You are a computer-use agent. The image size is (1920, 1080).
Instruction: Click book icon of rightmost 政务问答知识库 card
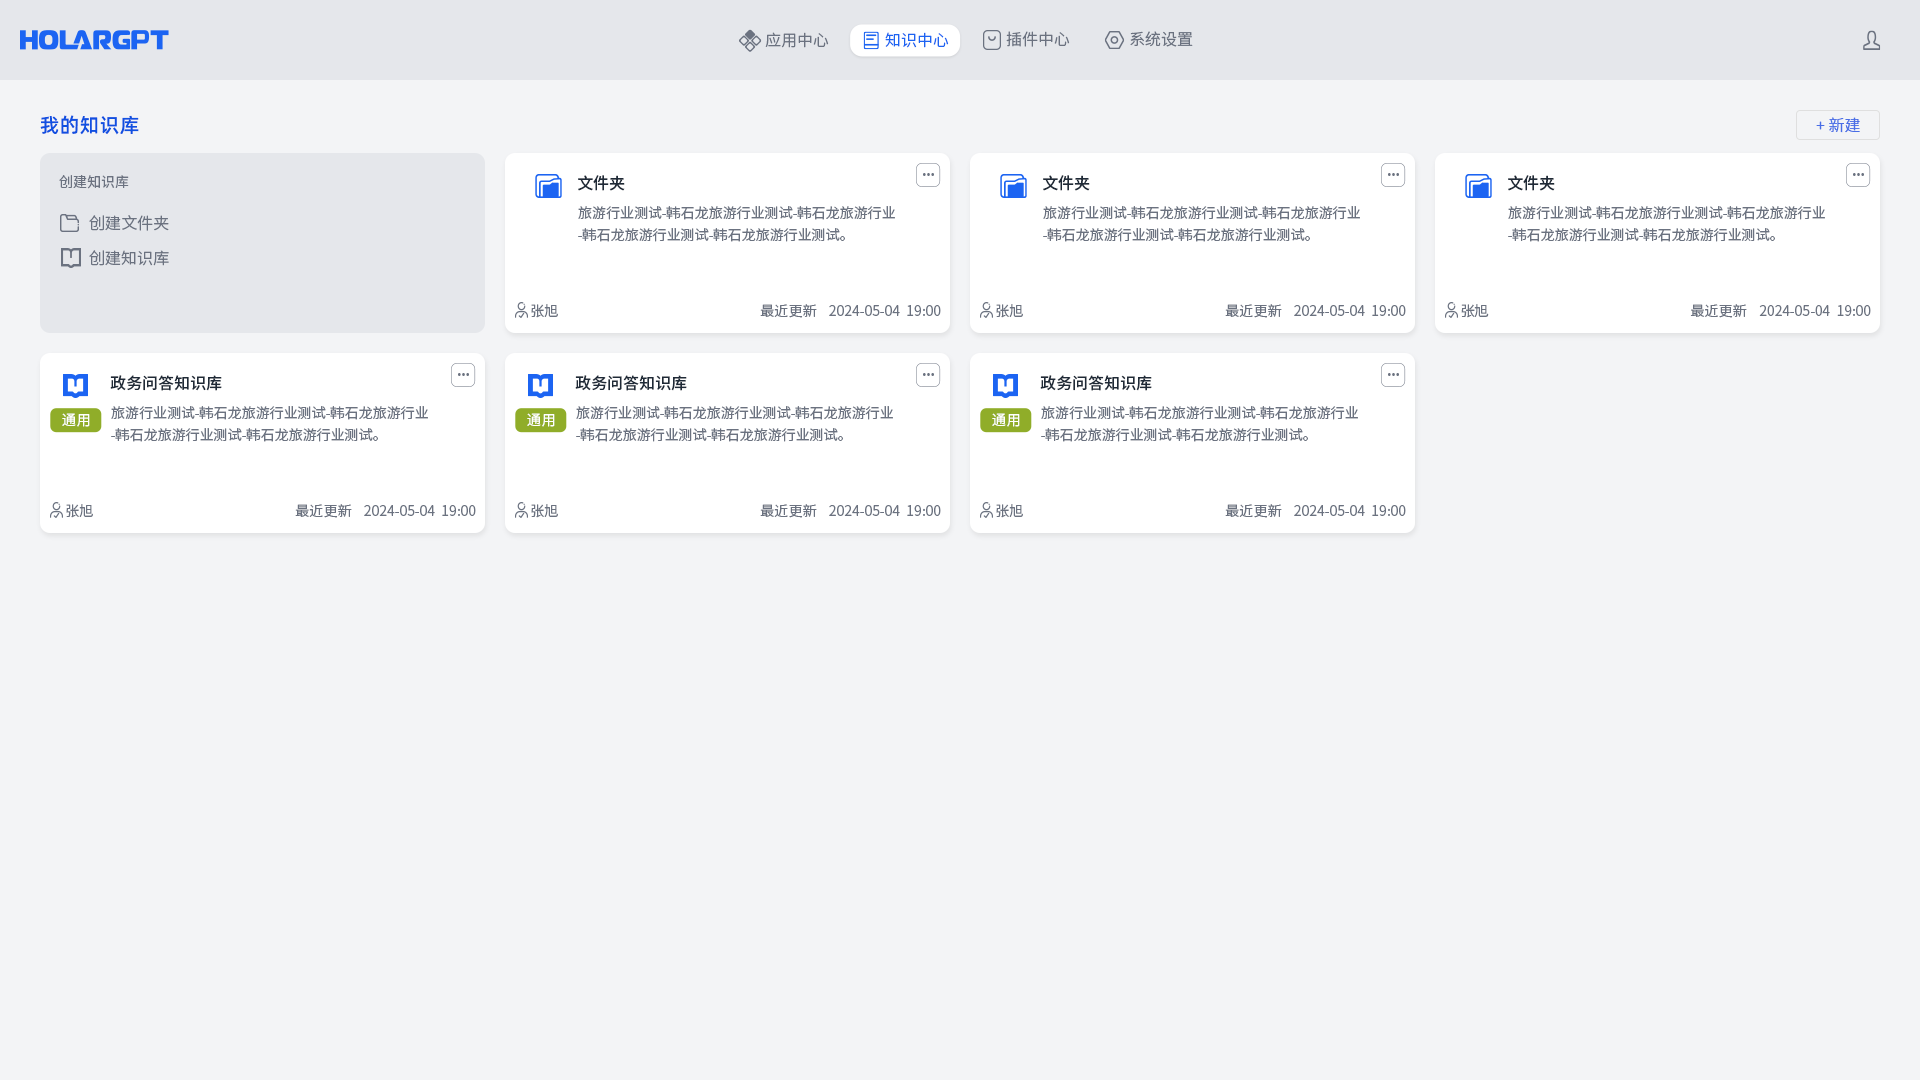tap(1005, 386)
